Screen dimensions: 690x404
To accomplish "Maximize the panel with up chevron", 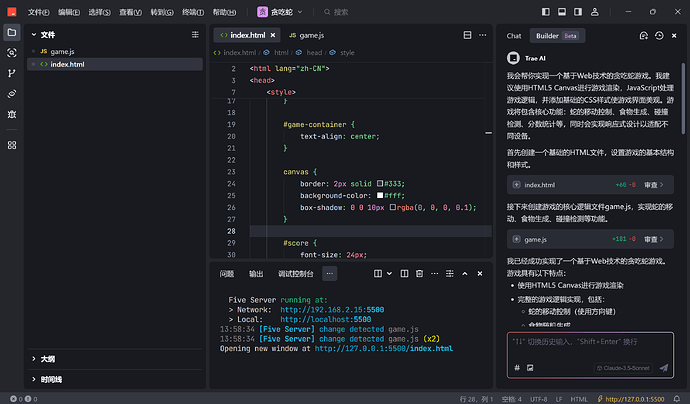I will 465,274.
